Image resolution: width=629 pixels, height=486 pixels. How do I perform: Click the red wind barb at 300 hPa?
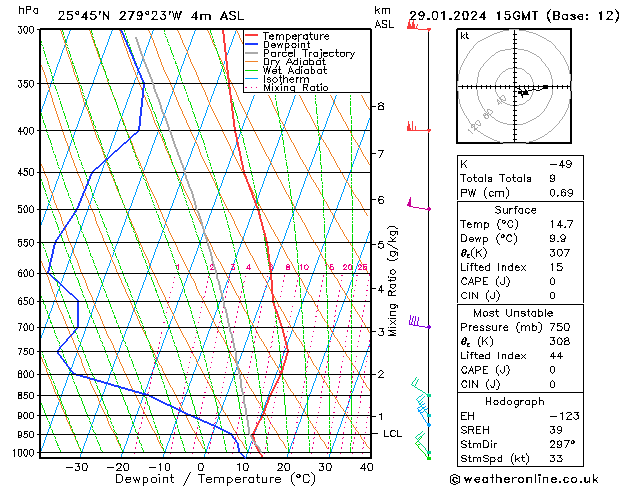pyautogui.click(x=418, y=26)
